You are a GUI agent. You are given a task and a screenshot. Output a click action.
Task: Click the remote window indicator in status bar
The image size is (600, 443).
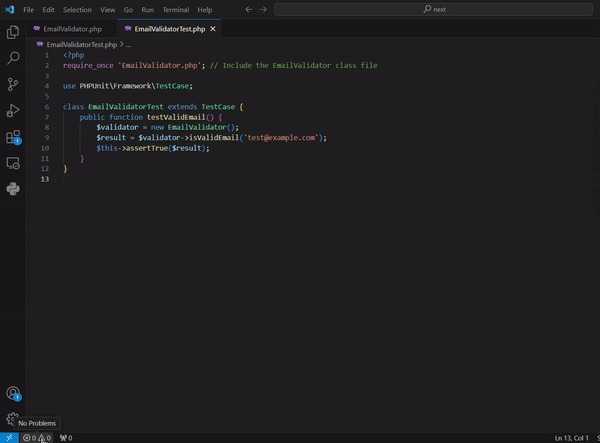[x=9, y=438]
